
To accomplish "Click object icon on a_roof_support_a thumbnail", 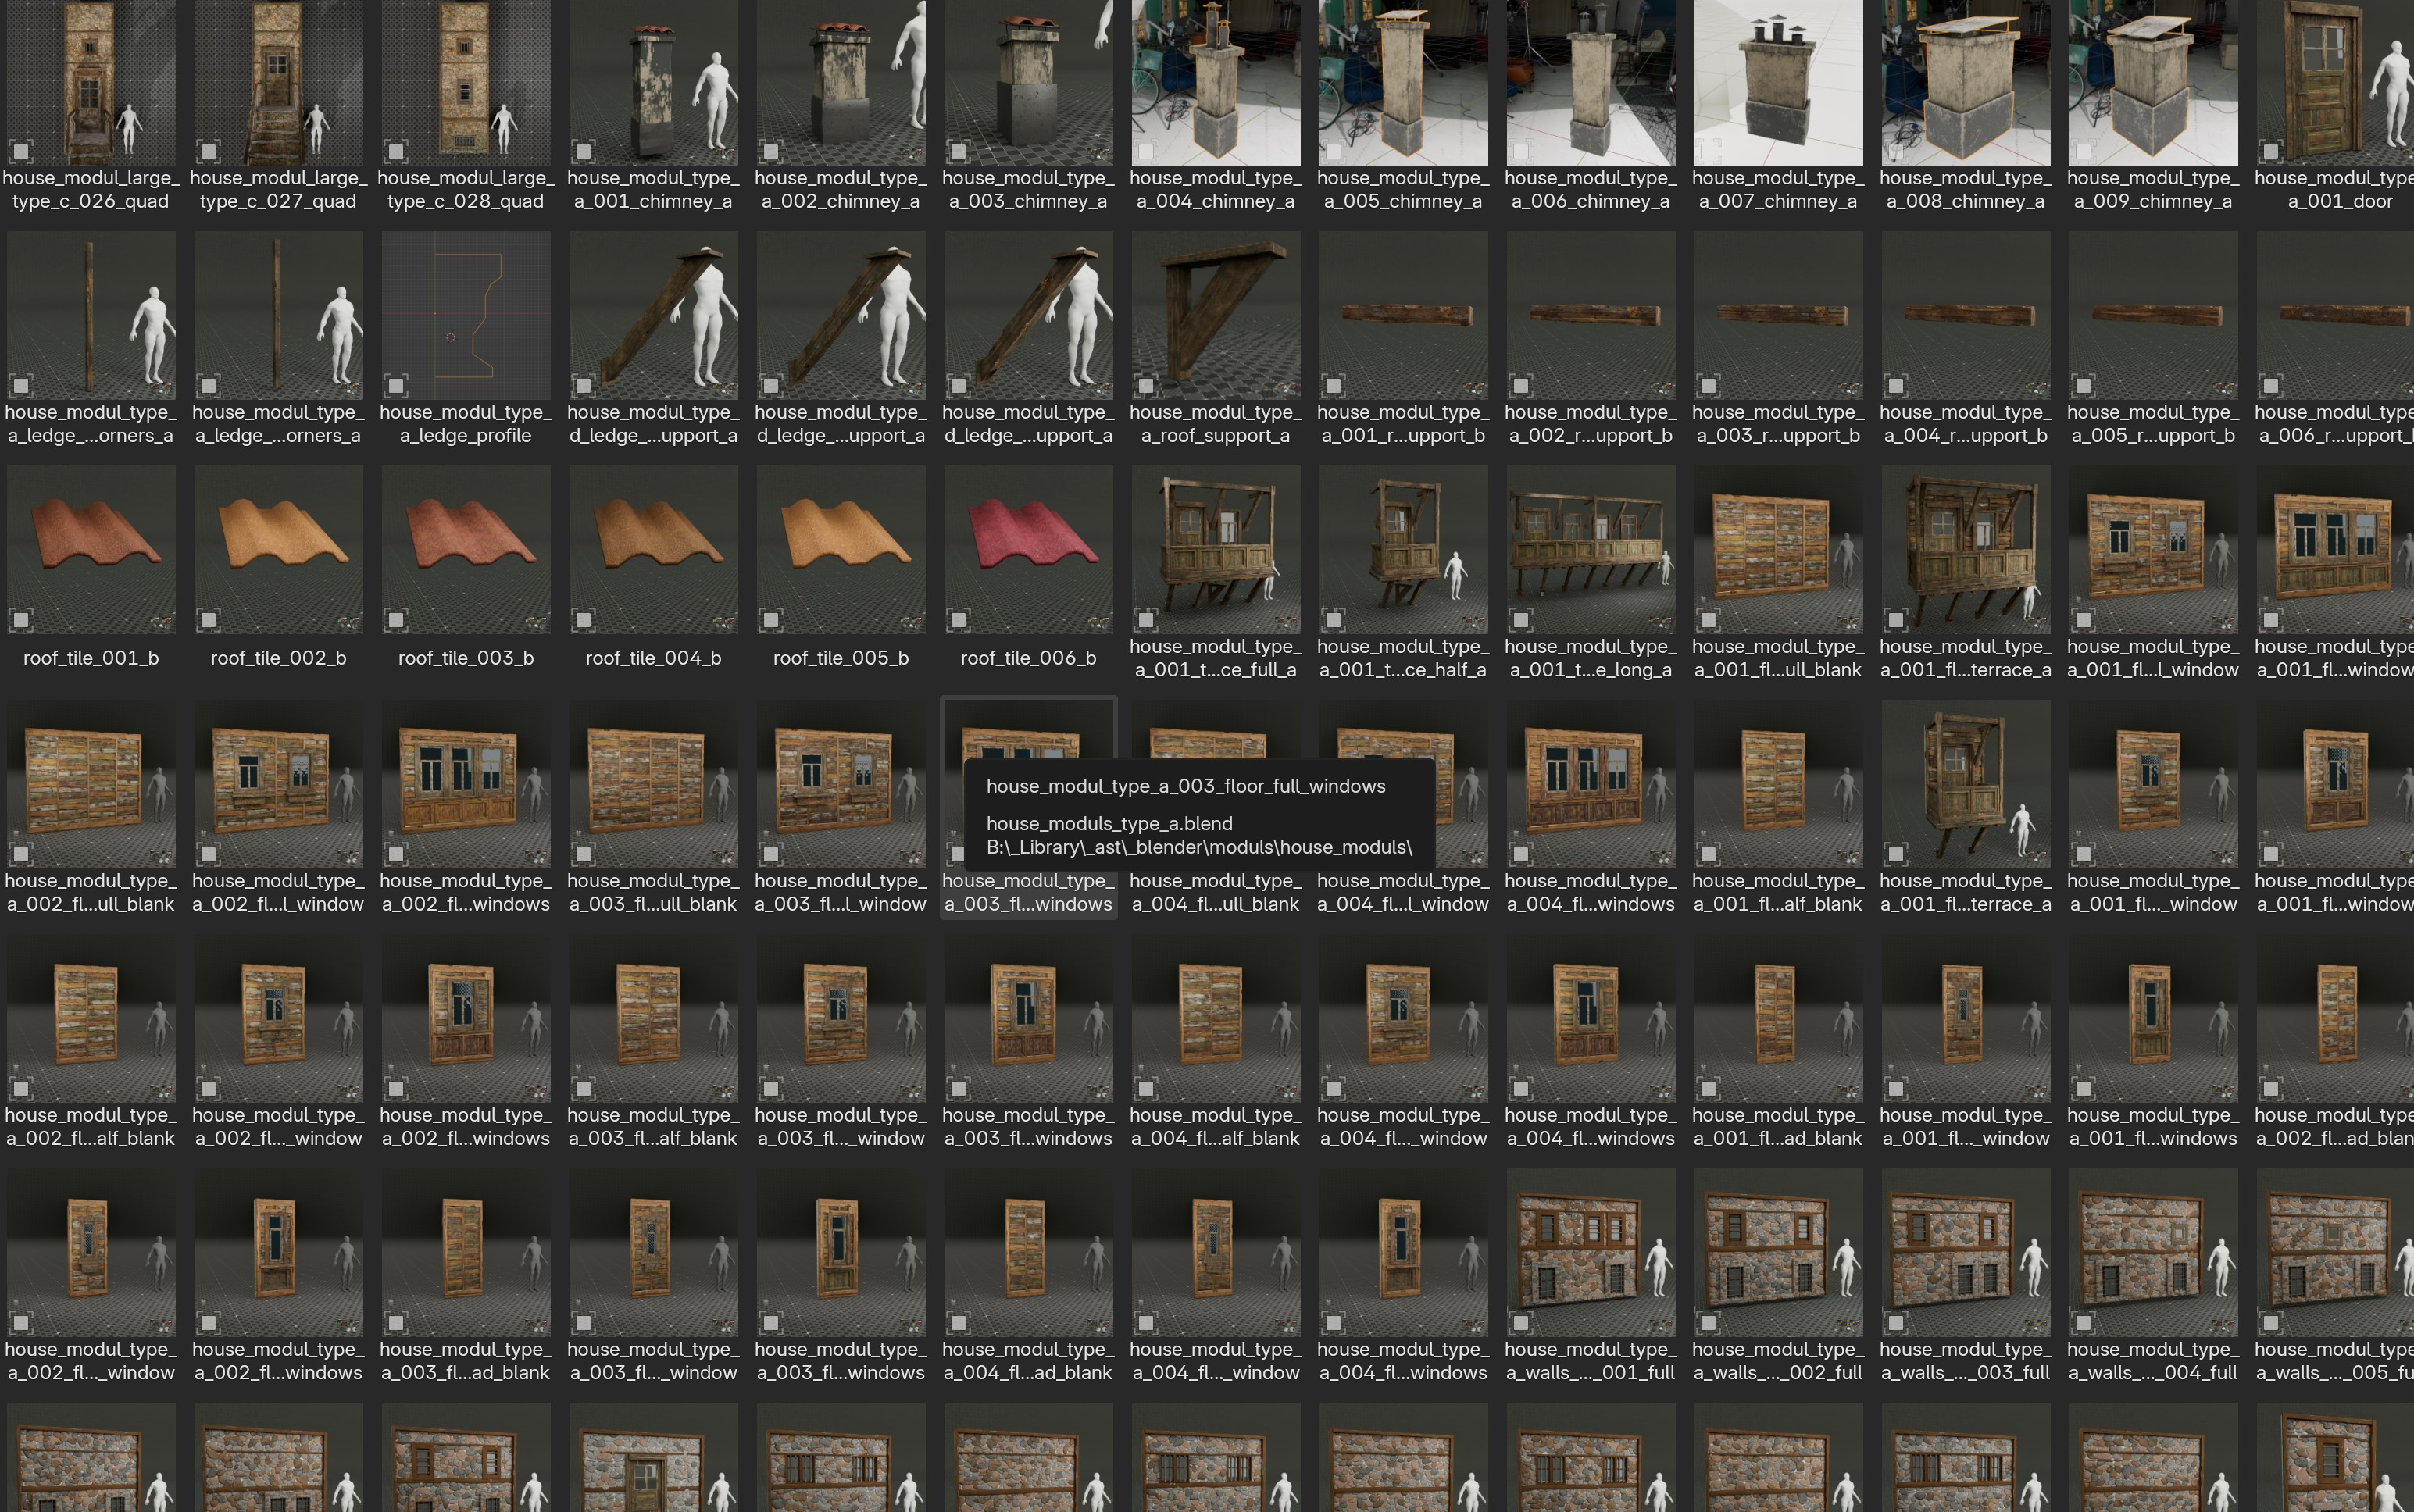I will point(1146,386).
